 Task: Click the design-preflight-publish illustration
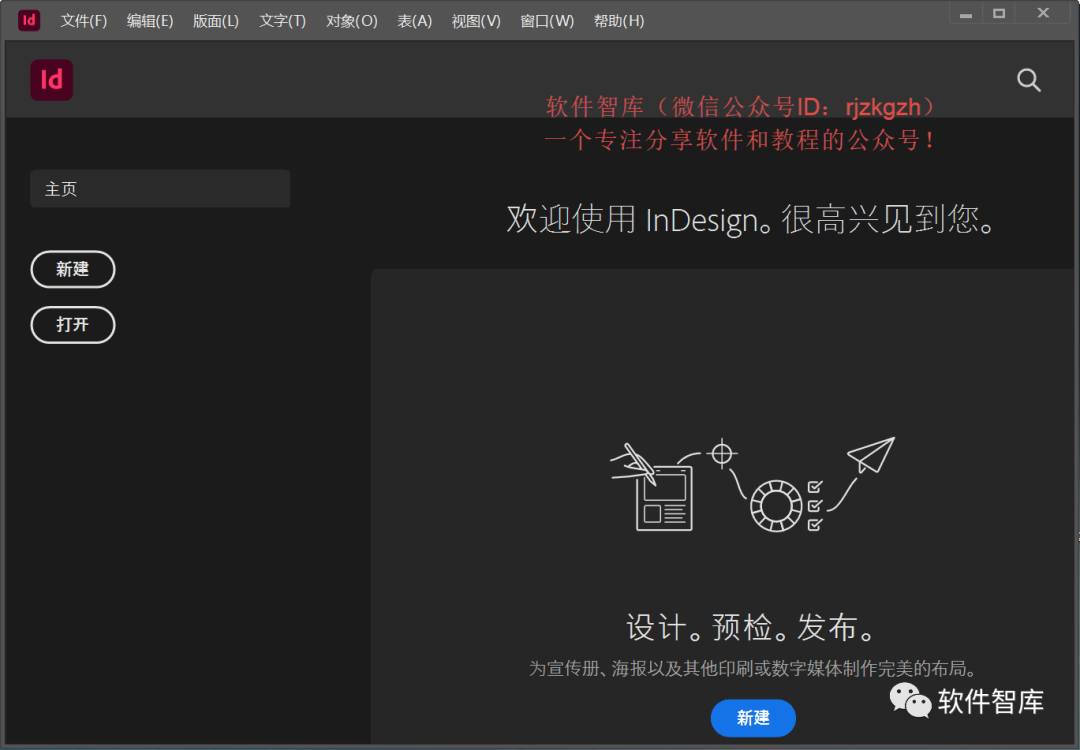[x=753, y=485]
